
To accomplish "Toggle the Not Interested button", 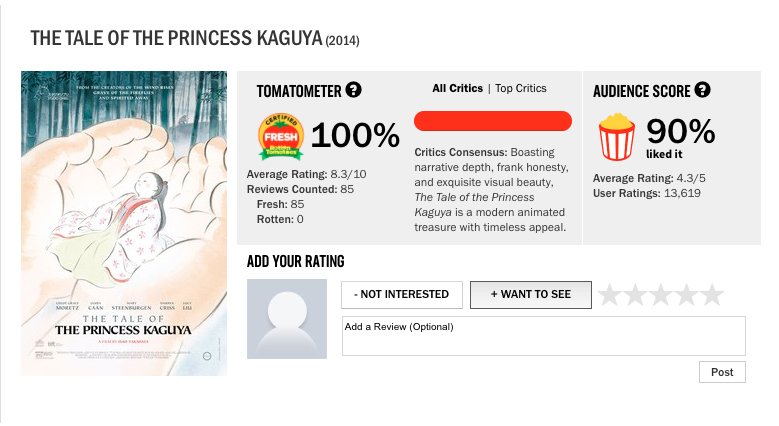I will 401,295.
